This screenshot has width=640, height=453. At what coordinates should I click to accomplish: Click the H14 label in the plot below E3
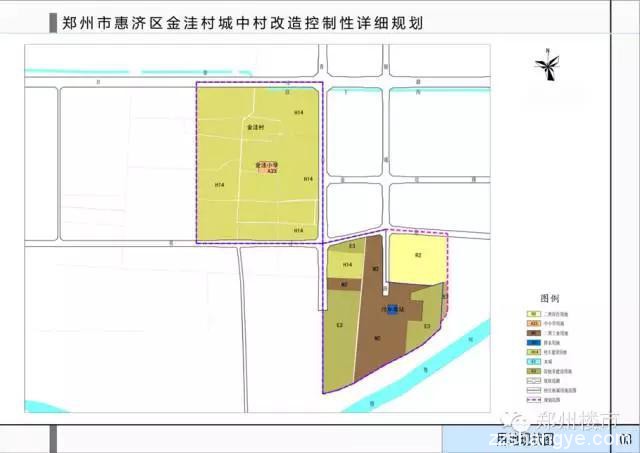click(347, 264)
